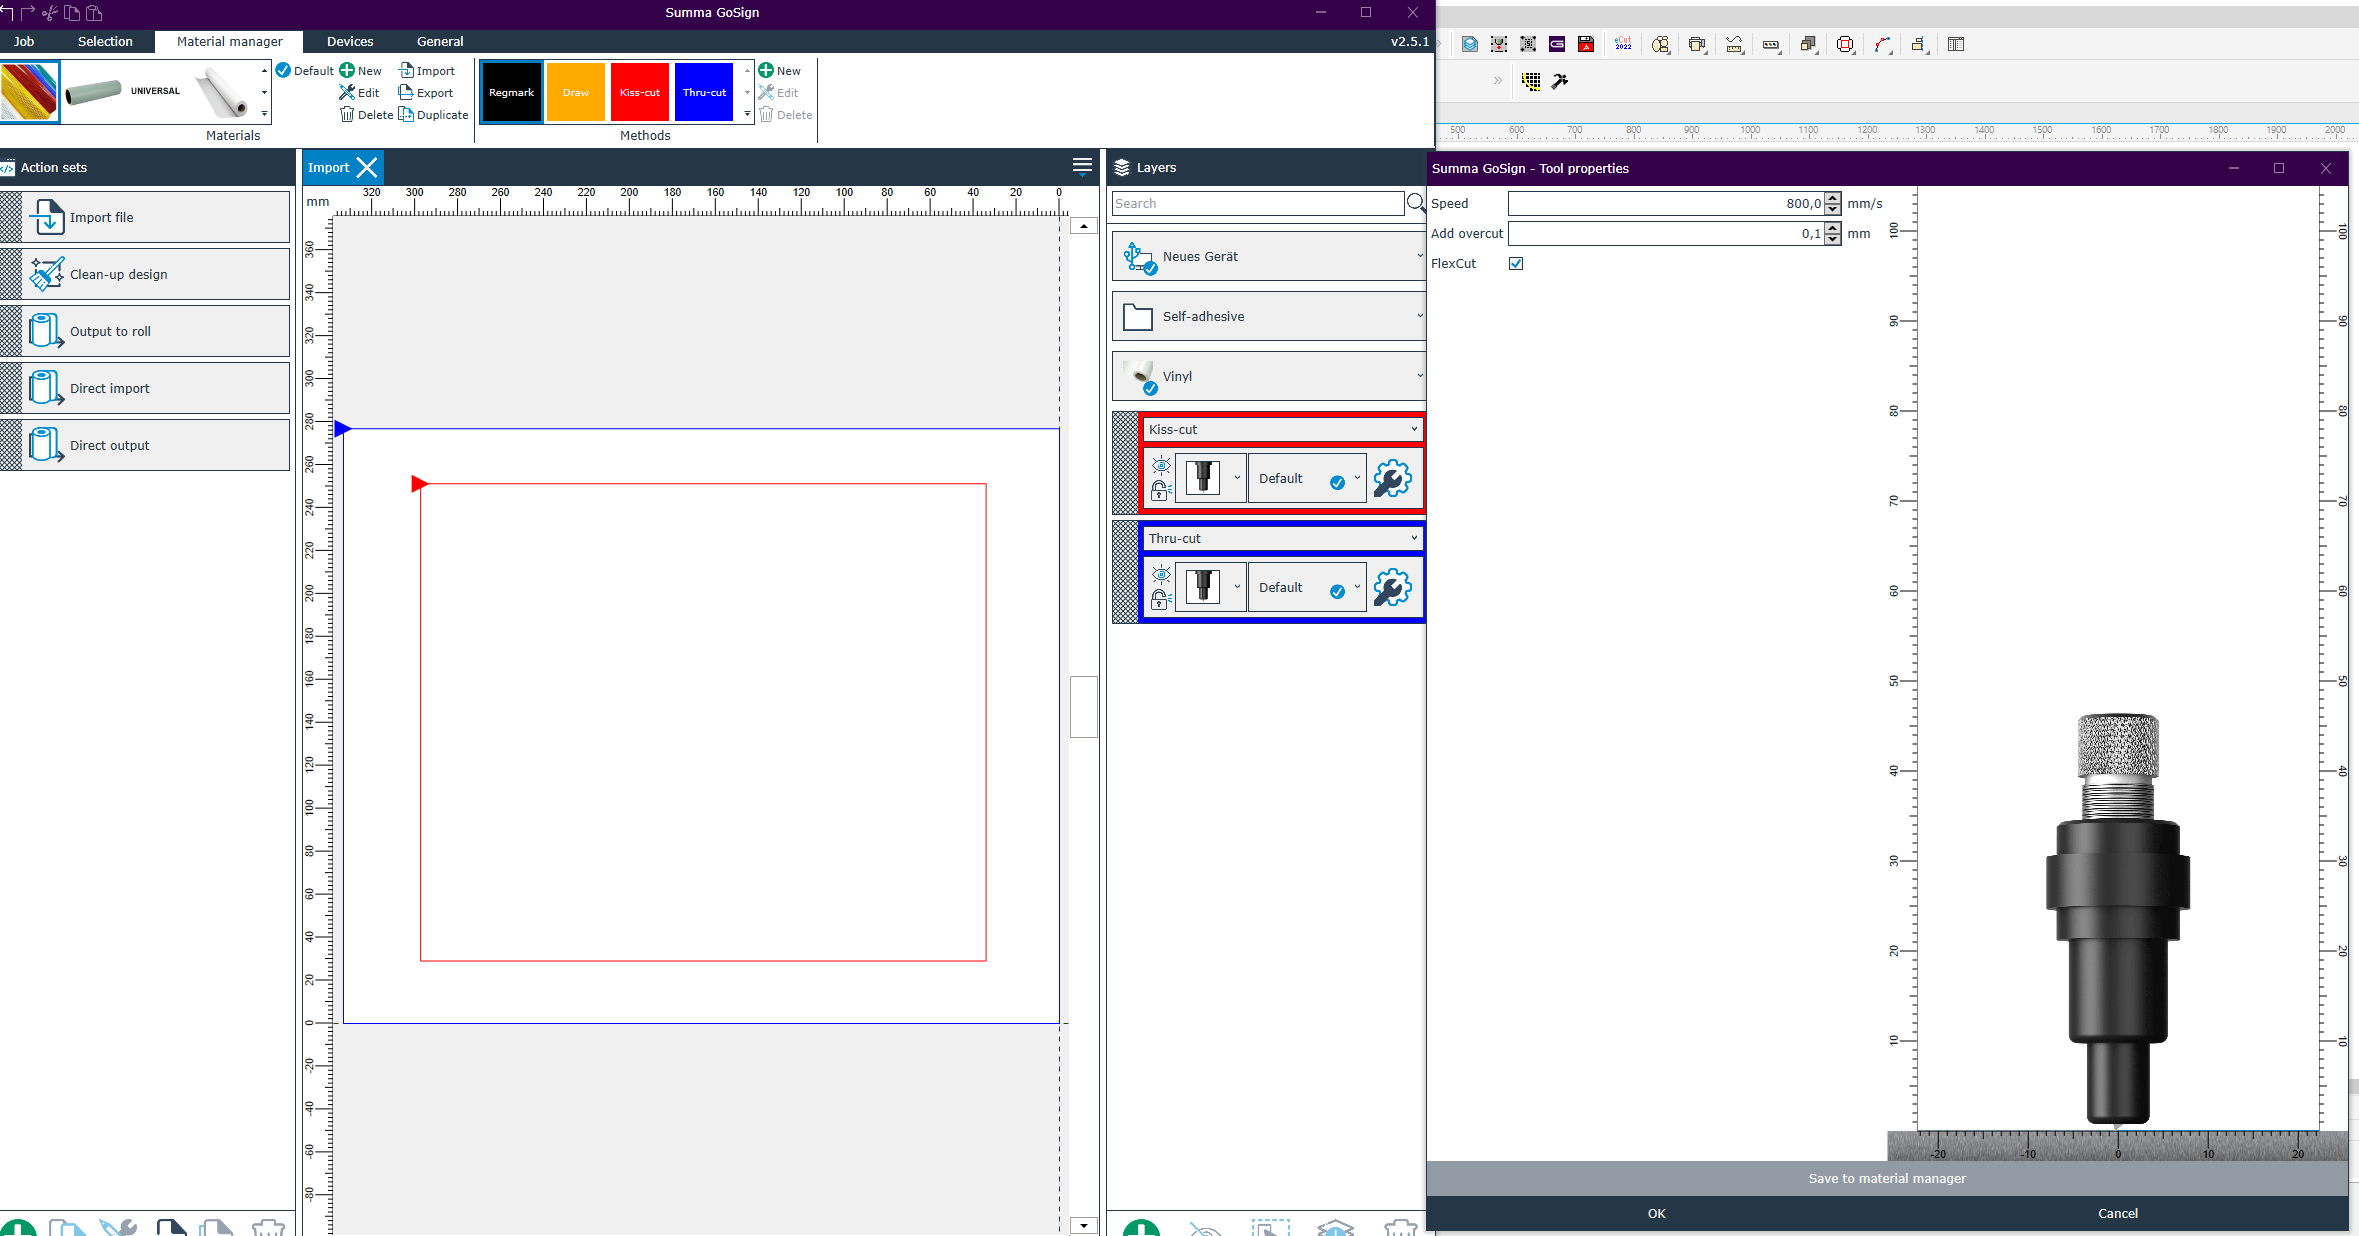Click the Edit material scissors-tool icon

pos(347,92)
